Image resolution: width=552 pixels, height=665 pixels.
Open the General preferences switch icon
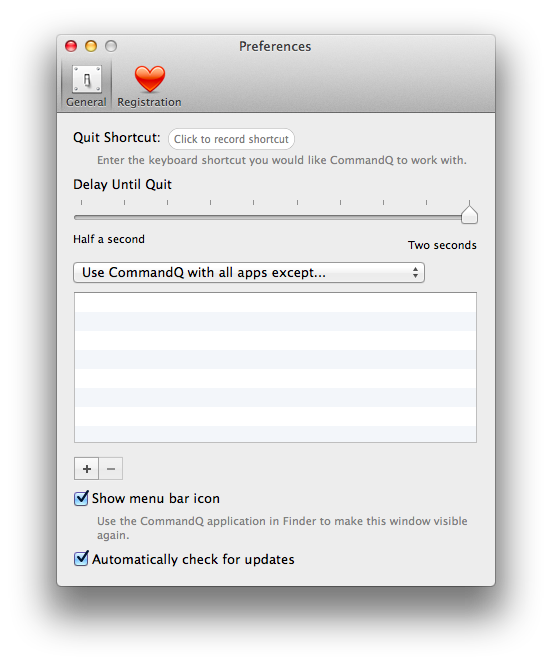[86, 79]
